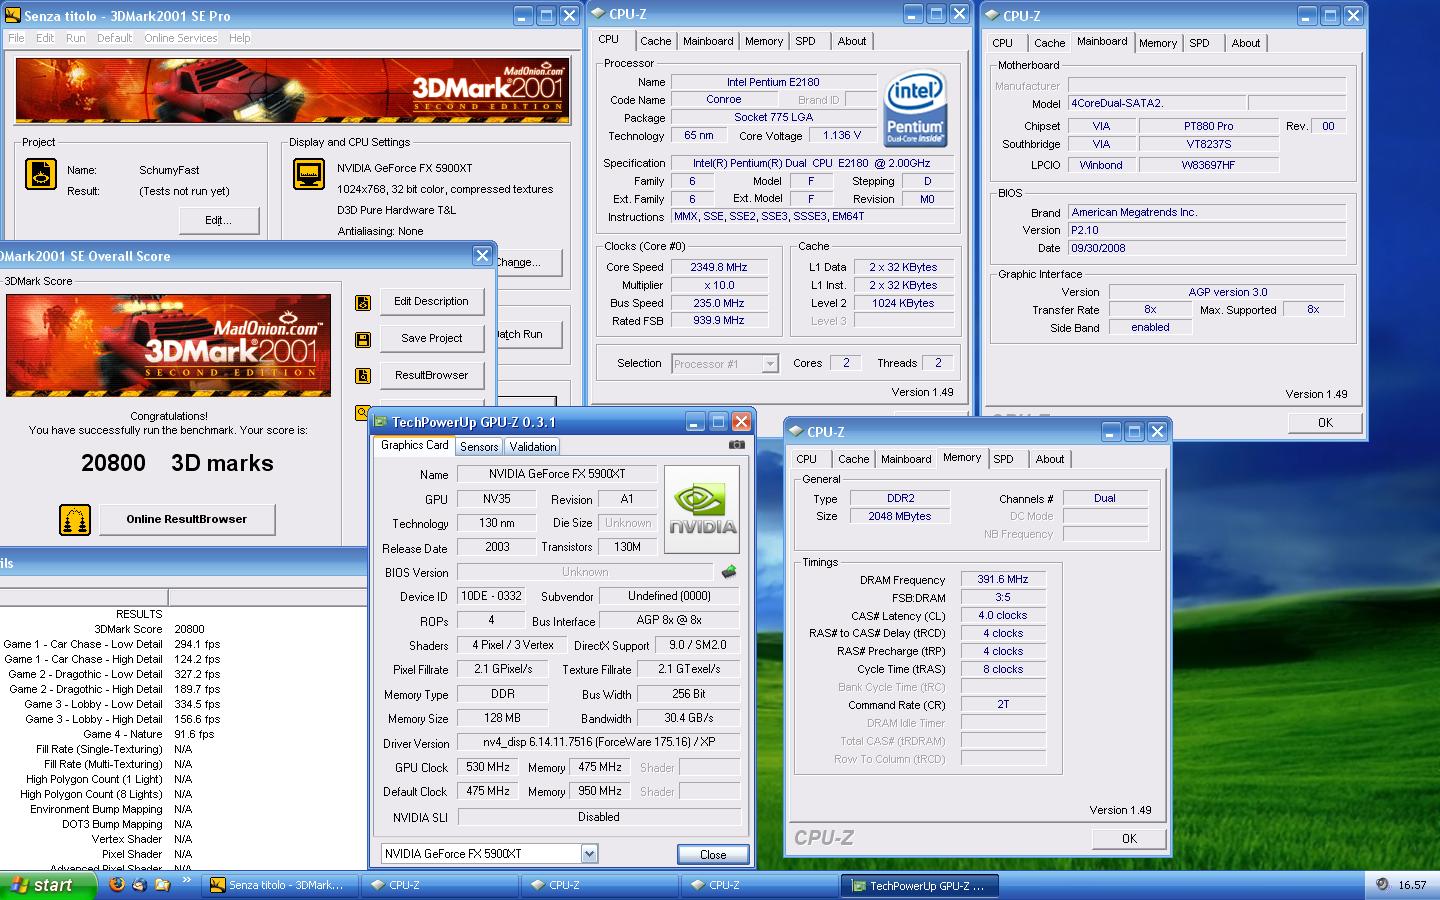Click Senza titolo 3DMark taskbar button
Screen dimensions: 1440x900
(279, 885)
